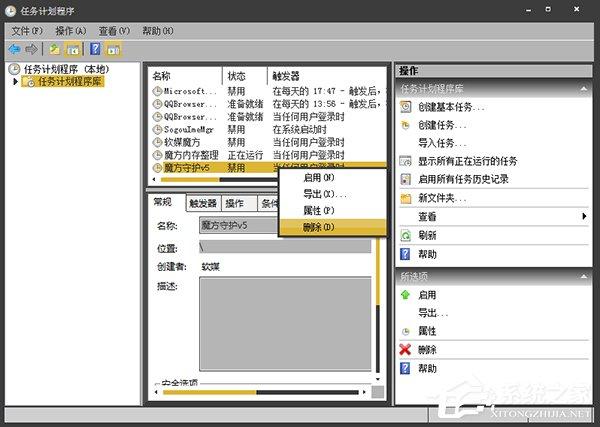Click the details pane vertical scrollbar

tap(378, 306)
